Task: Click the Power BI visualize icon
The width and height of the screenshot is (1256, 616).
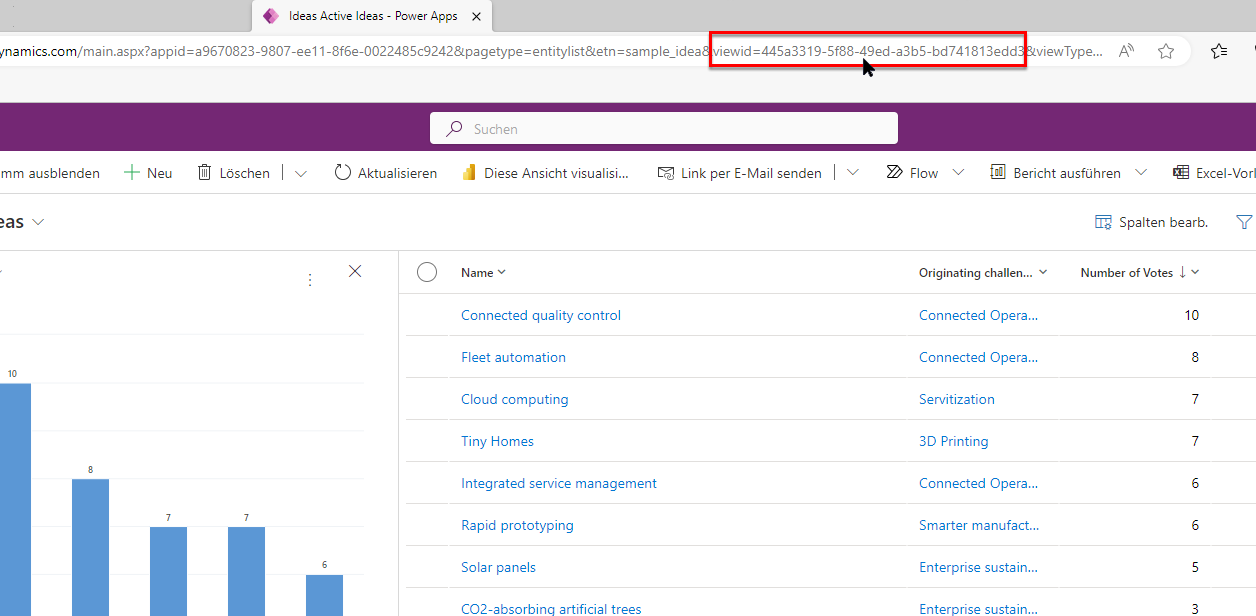Action: [x=469, y=173]
